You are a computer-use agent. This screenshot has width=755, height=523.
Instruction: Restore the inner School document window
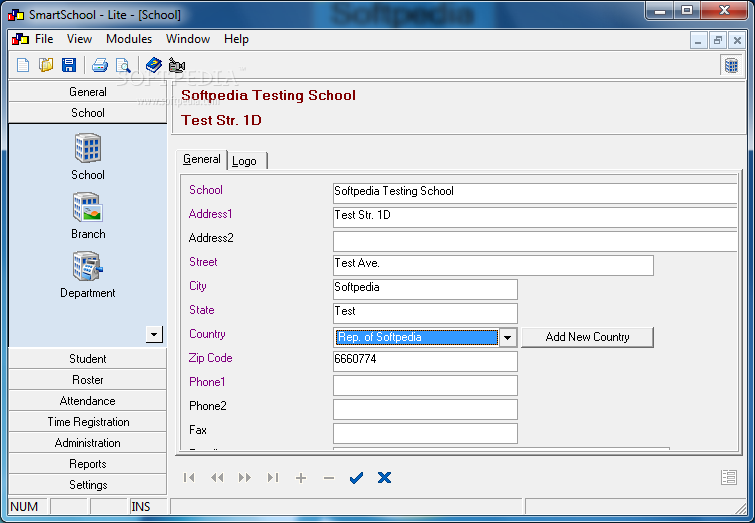tap(717, 40)
